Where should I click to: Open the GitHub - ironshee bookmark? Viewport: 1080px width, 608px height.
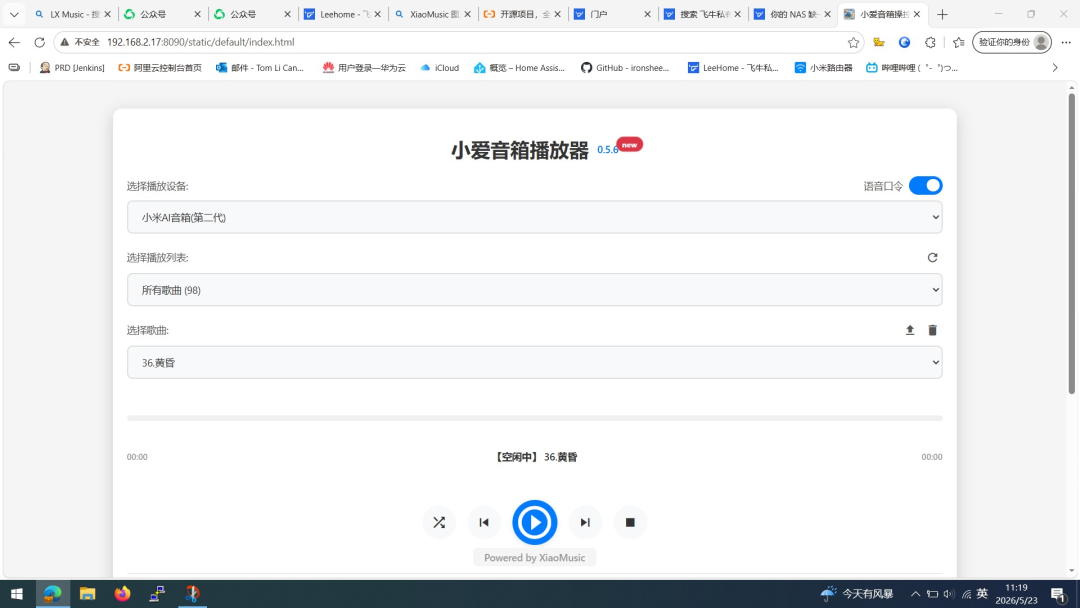pyautogui.click(x=625, y=67)
